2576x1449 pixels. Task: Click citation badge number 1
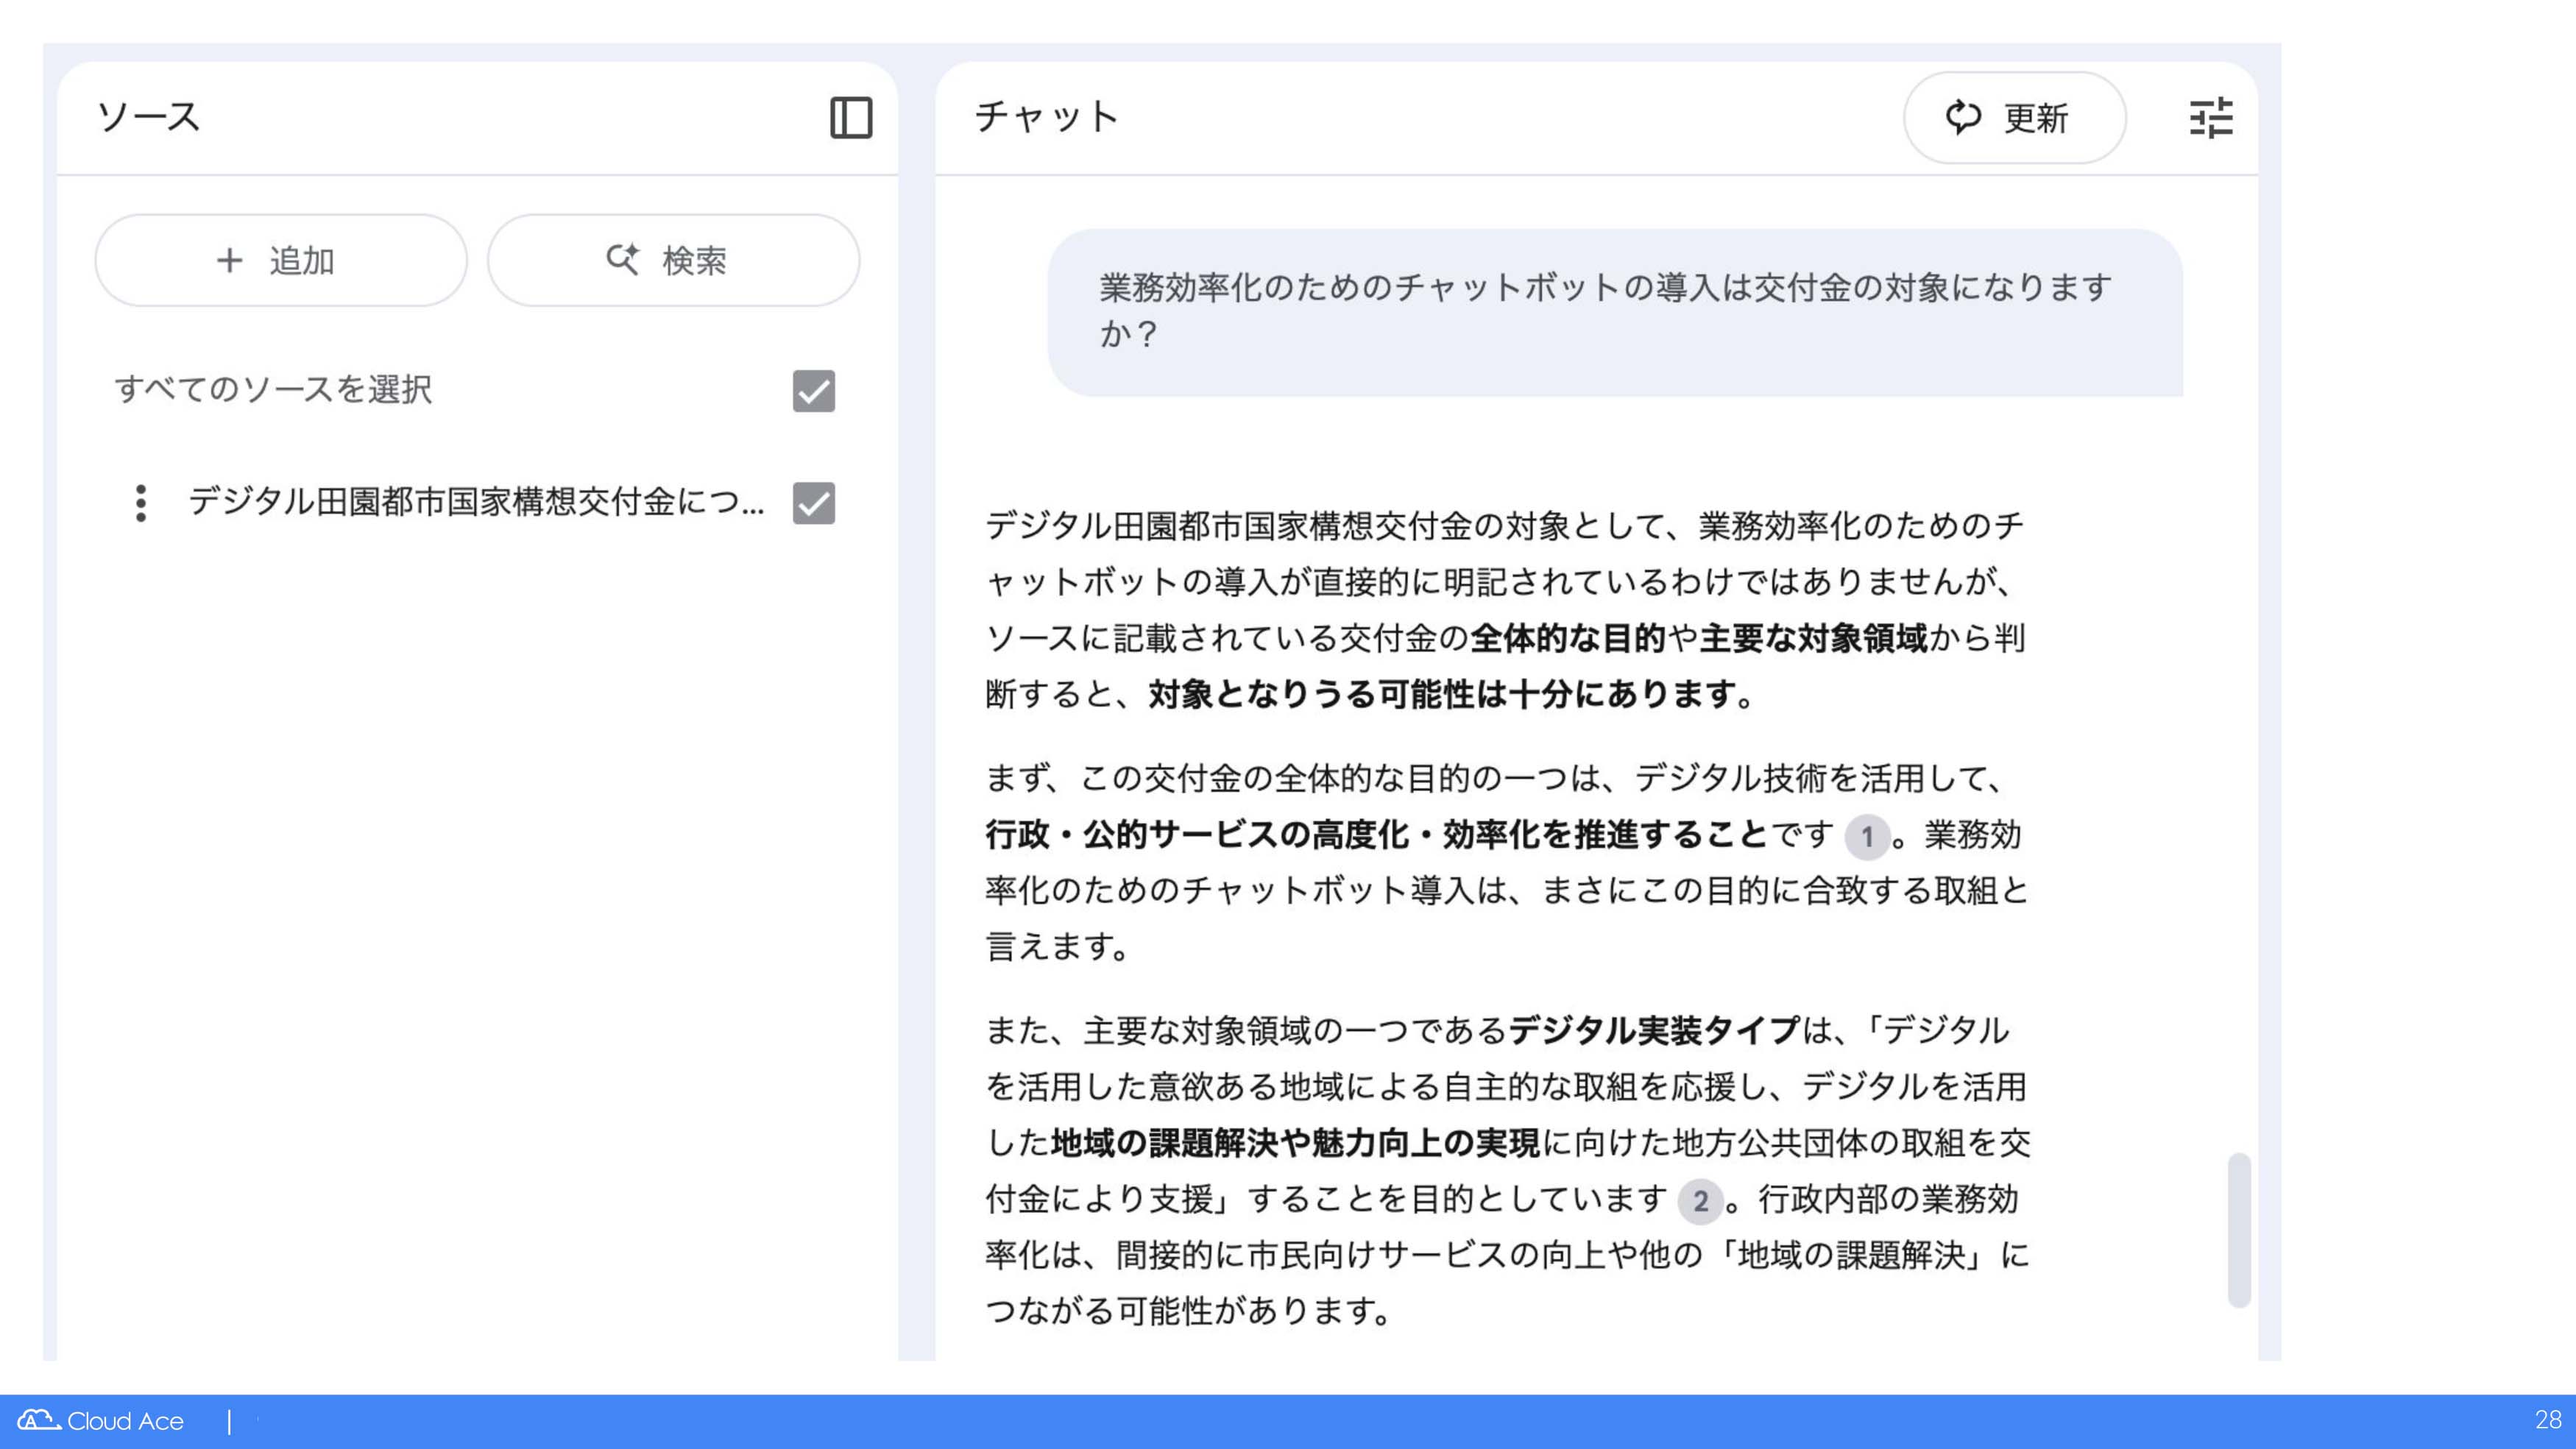(x=1866, y=837)
